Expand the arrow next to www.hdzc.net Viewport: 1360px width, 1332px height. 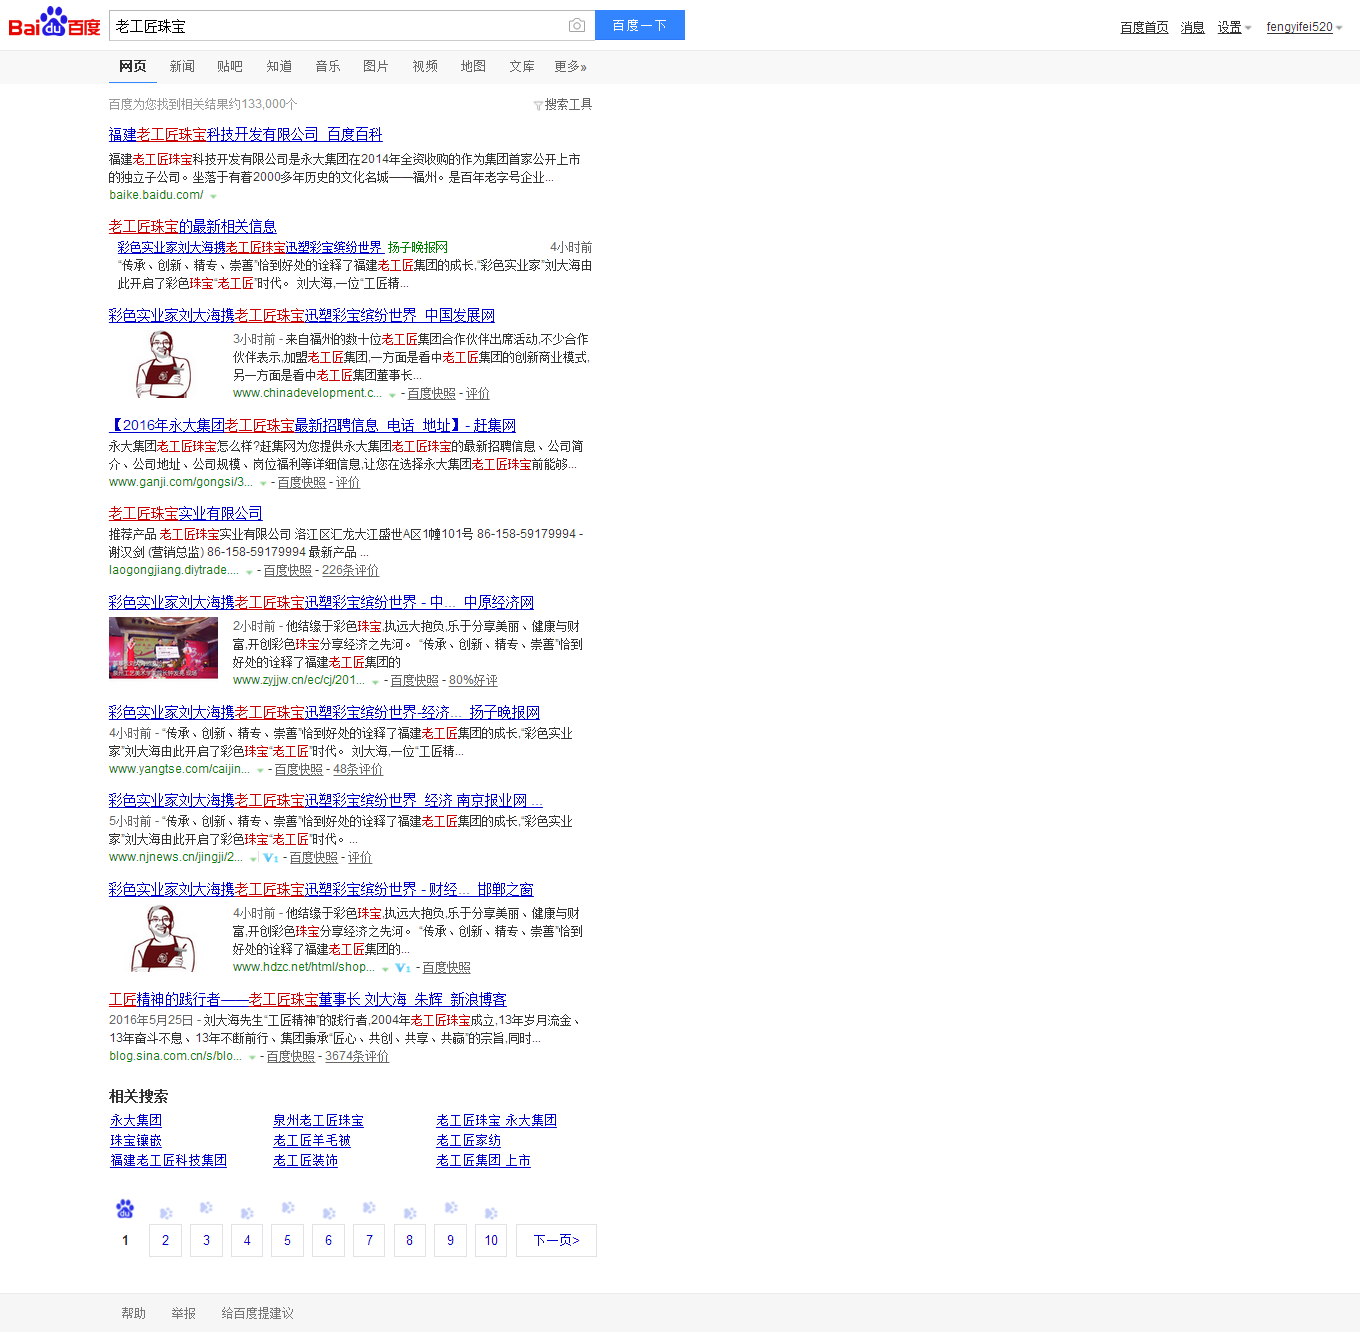[385, 969]
